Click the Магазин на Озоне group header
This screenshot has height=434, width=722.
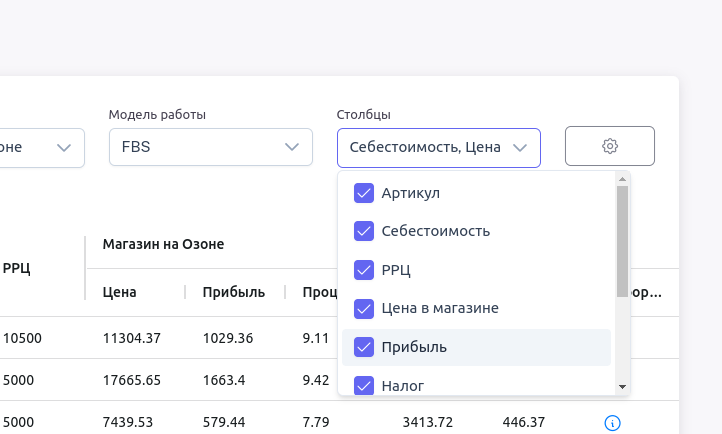click(x=163, y=244)
